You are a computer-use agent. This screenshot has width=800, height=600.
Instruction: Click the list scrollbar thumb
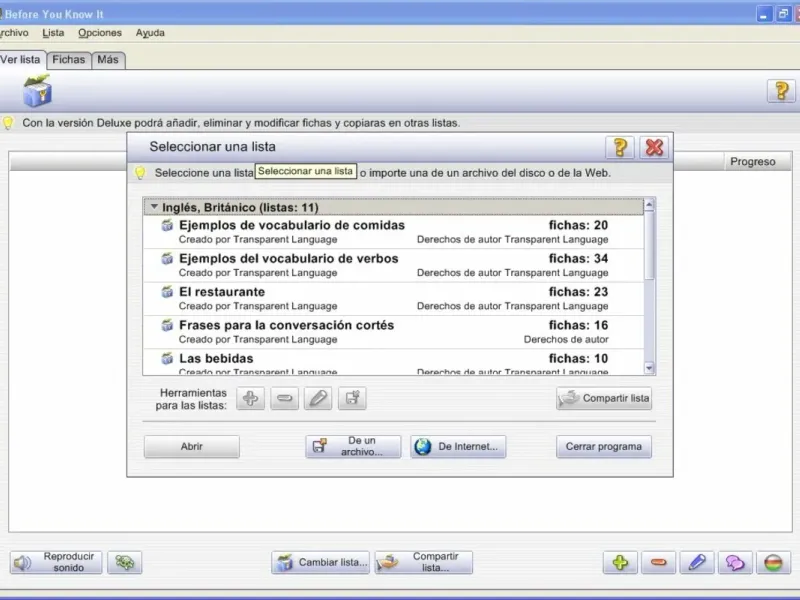coord(649,245)
